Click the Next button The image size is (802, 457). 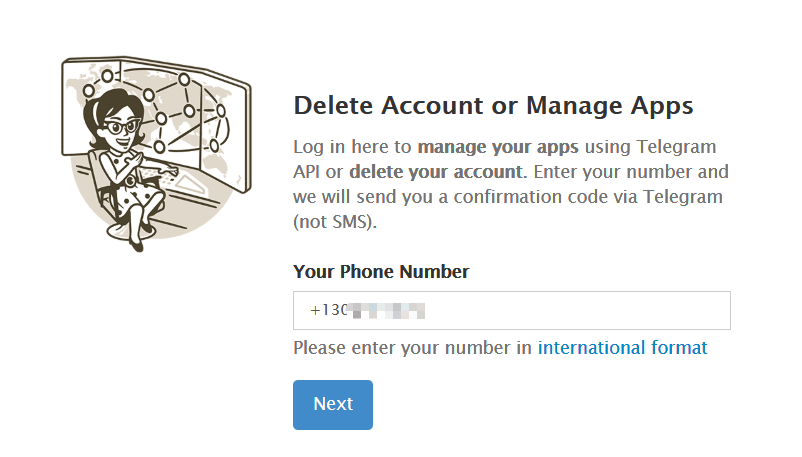332,404
